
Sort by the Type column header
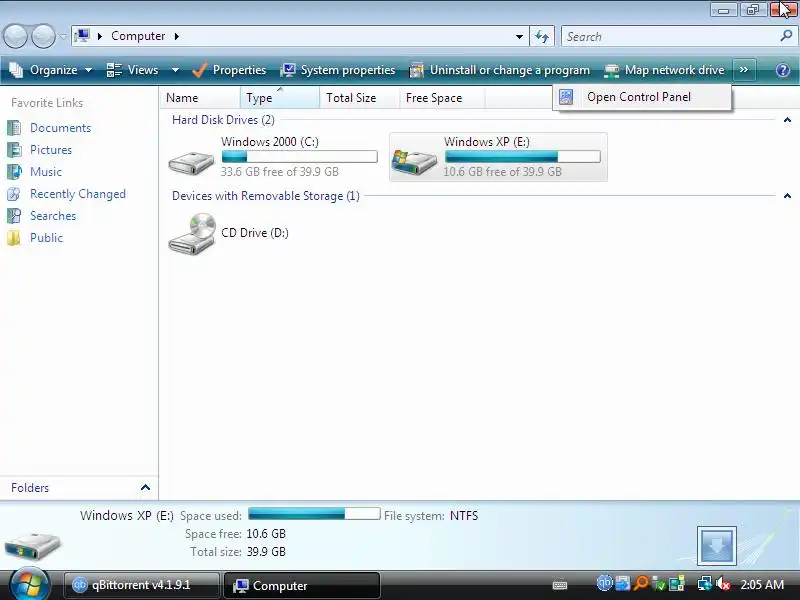[280, 97]
